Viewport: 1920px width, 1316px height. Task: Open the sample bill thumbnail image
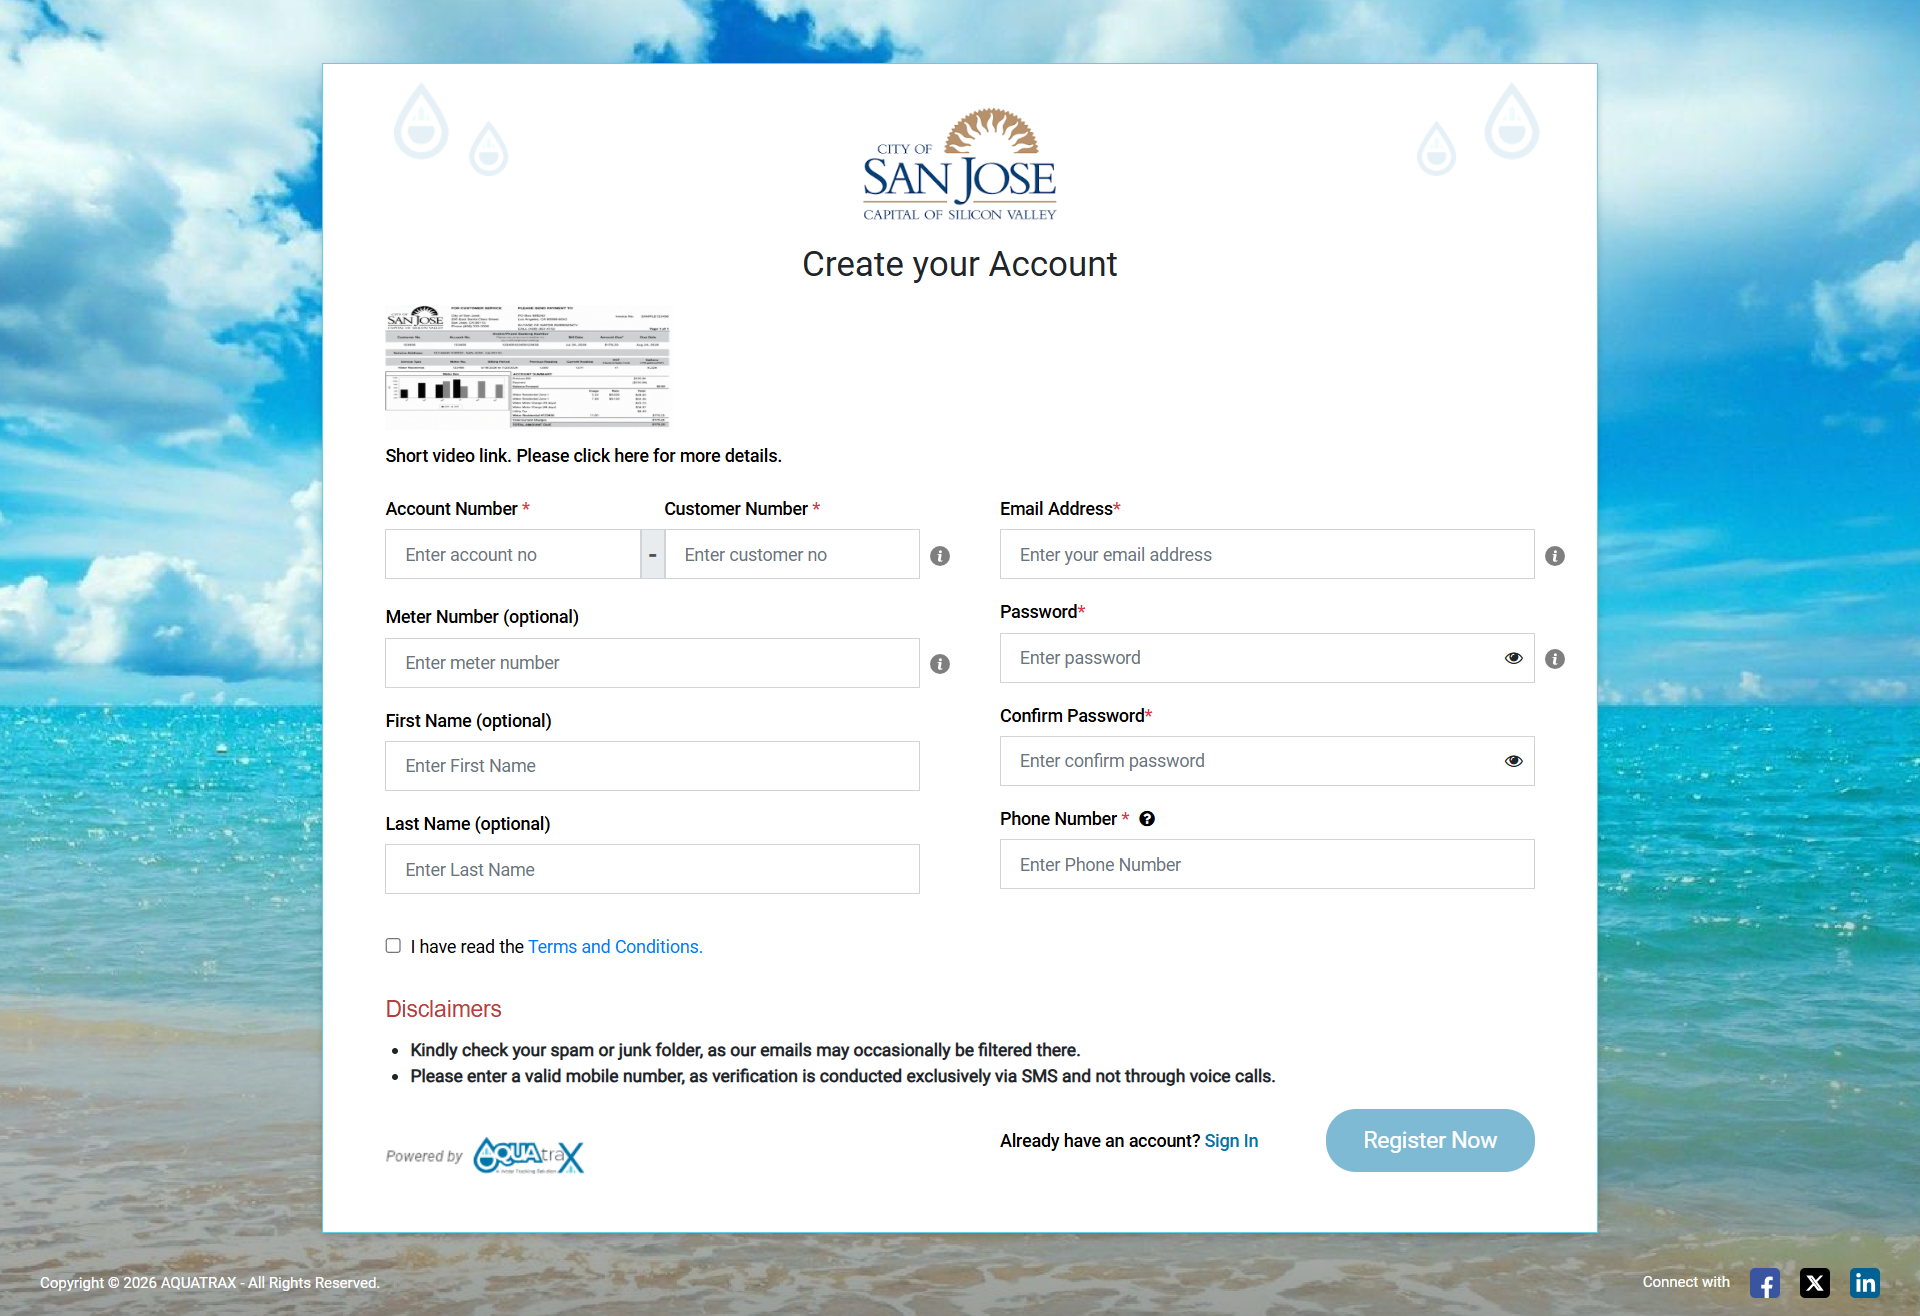(527, 366)
